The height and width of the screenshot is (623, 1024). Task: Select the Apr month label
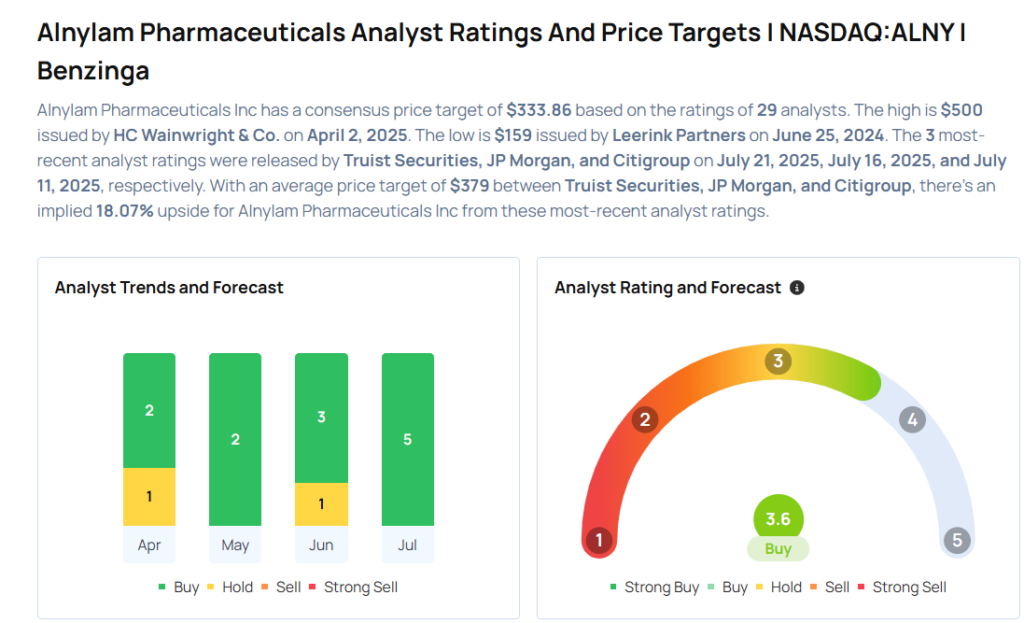[149, 545]
